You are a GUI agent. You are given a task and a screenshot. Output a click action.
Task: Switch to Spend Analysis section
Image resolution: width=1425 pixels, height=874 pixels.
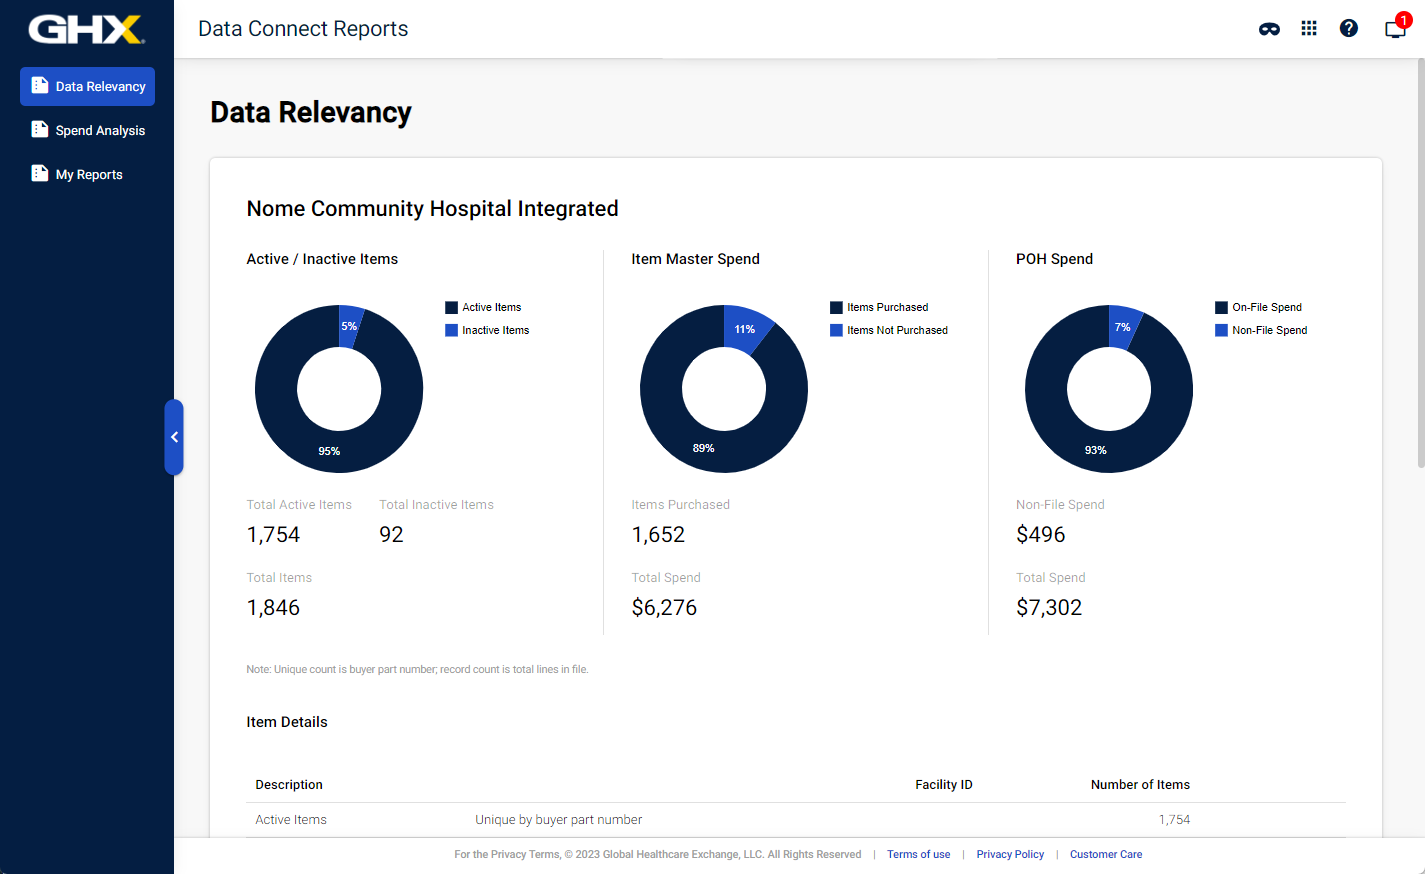pyautogui.click(x=97, y=129)
